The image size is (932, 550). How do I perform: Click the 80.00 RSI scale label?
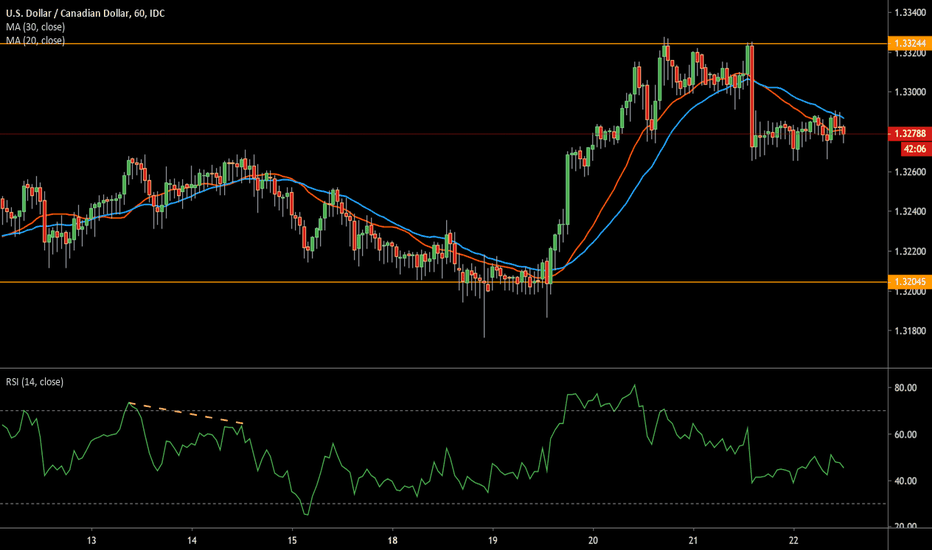(904, 388)
